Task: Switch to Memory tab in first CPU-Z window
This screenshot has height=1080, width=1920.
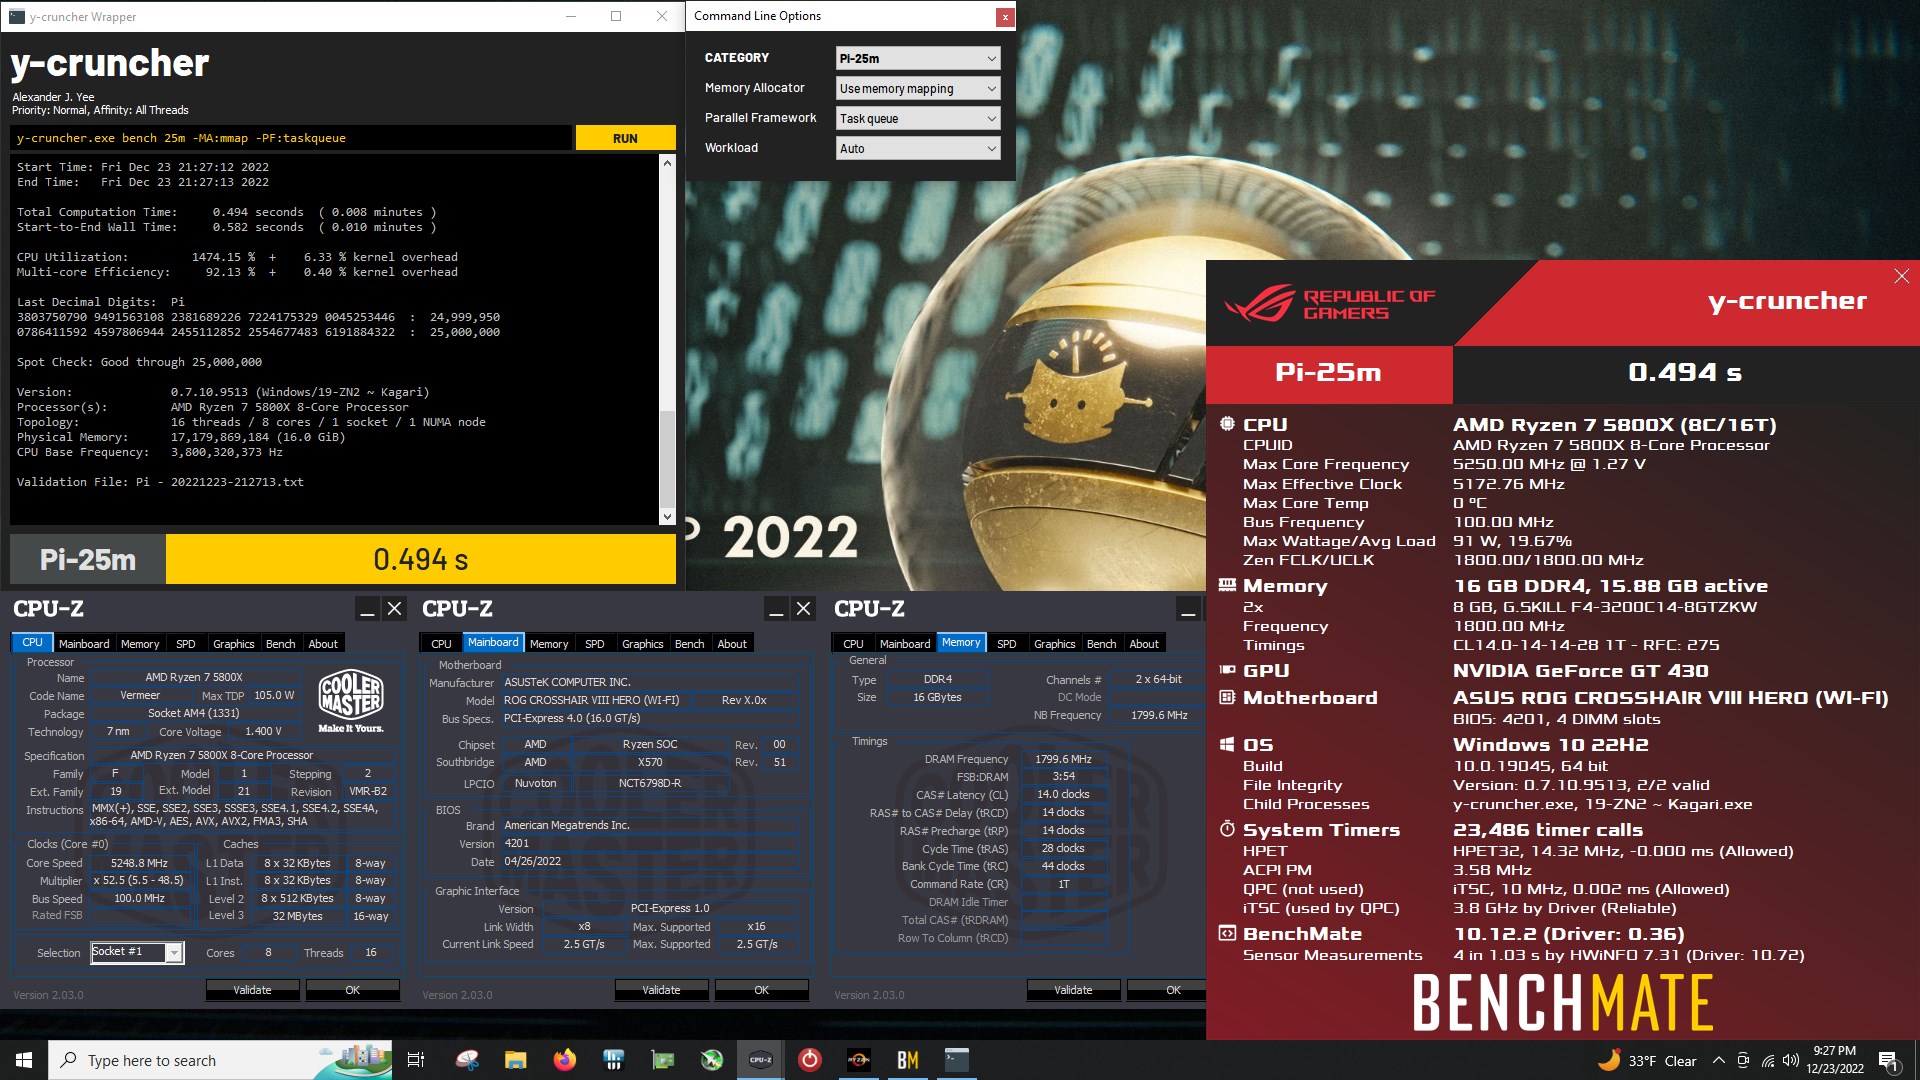Action: click(x=140, y=644)
